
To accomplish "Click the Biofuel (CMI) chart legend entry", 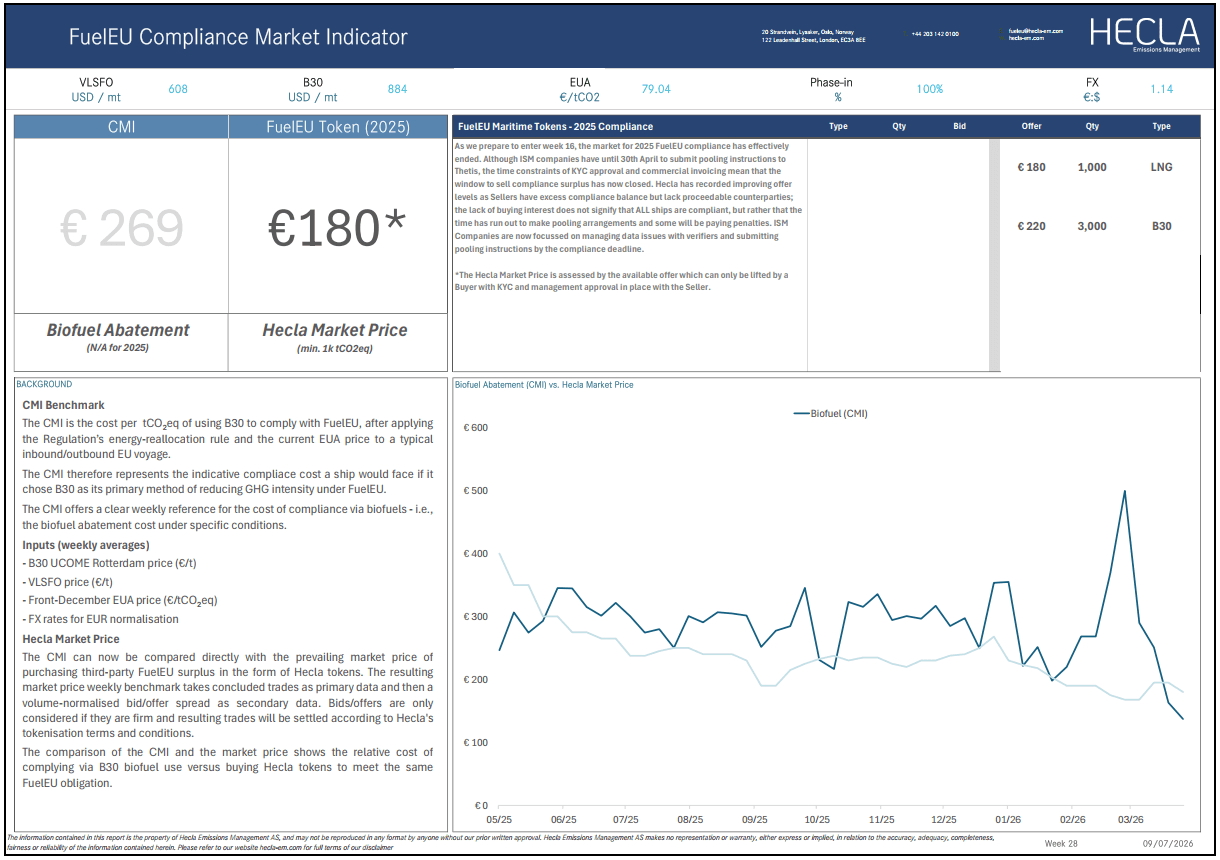I will [830, 412].
